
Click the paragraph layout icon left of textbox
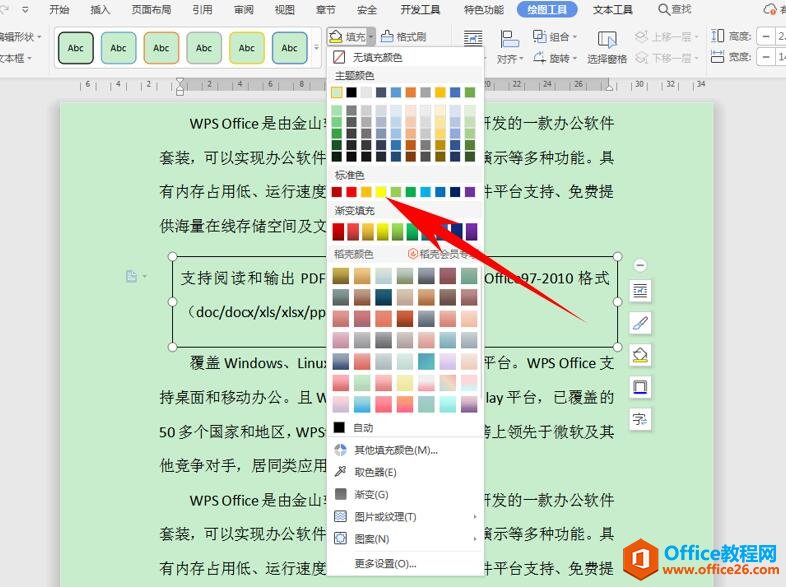[132, 276]
